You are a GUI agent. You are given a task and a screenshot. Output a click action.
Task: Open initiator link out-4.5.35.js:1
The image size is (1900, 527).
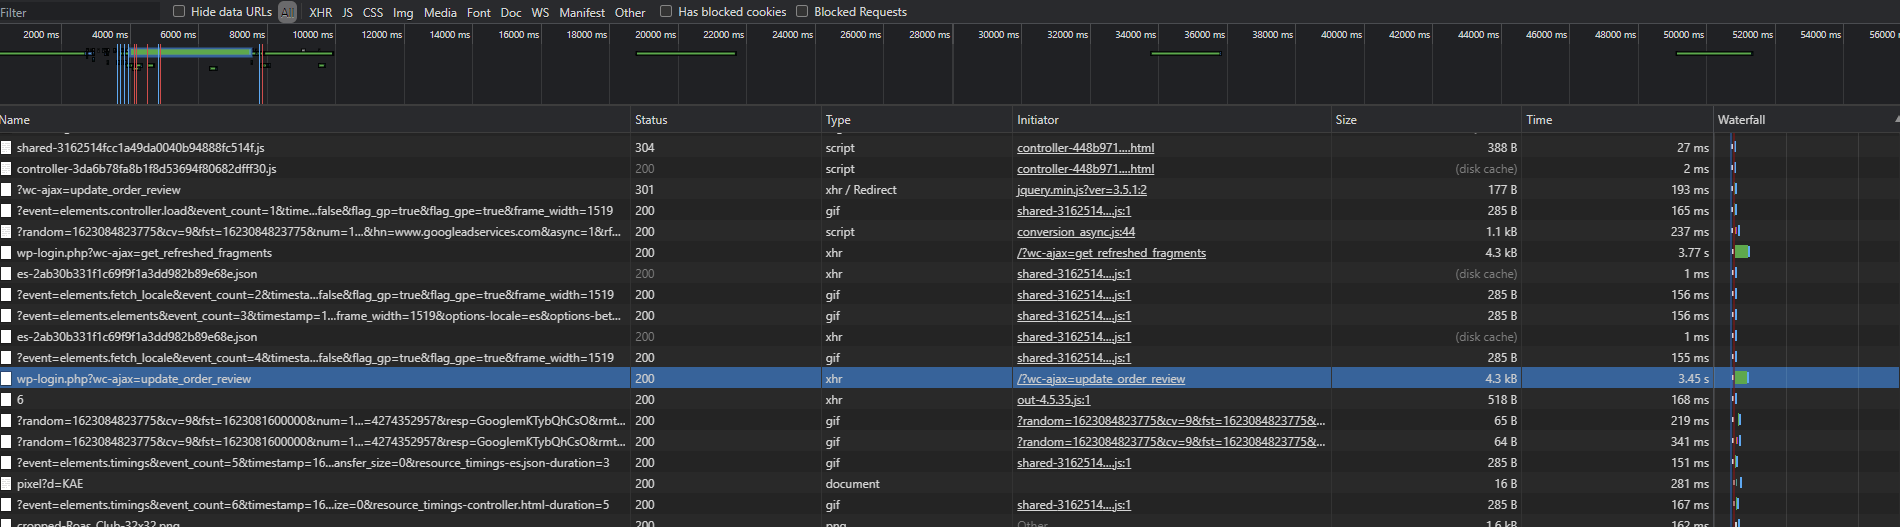1054,400
